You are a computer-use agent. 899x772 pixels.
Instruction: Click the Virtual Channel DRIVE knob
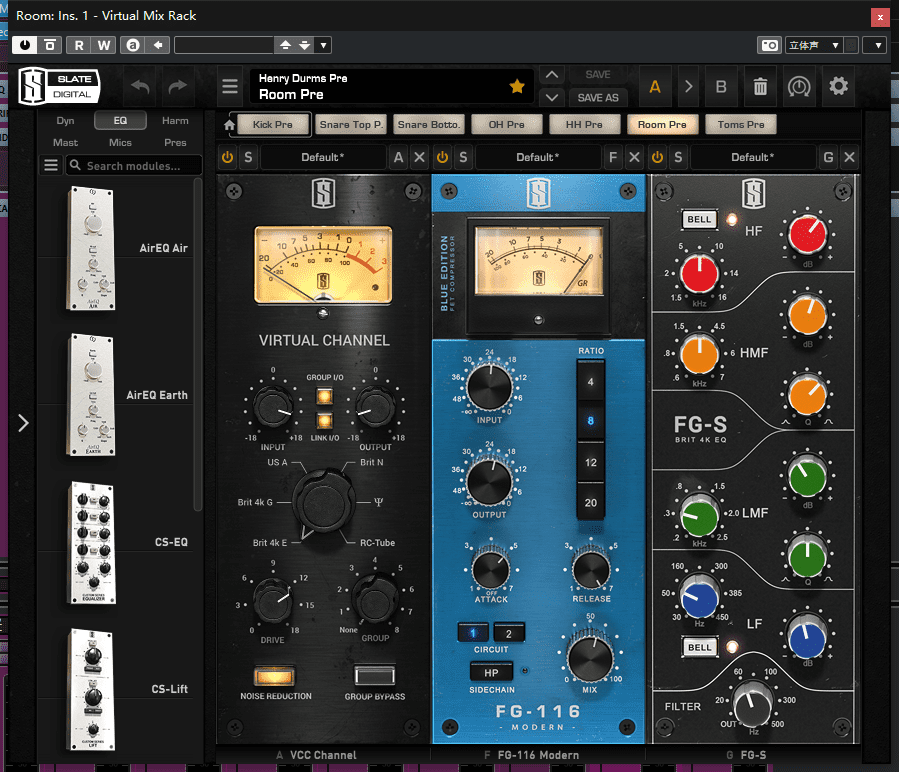click(273, 602)
